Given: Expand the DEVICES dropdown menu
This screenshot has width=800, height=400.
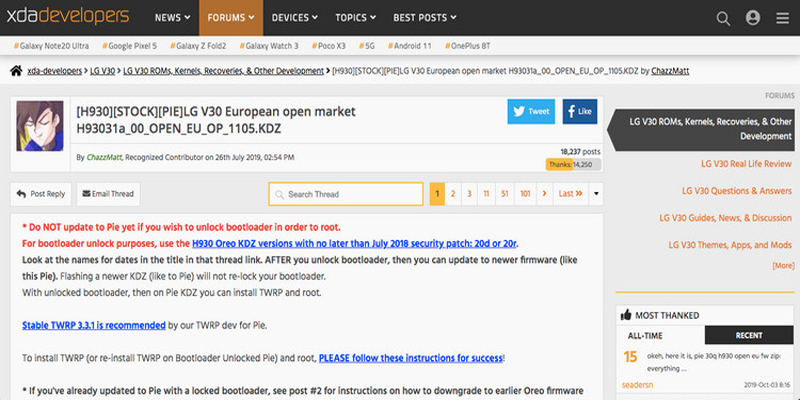Looking at the screenshot, I should click(296, 17).
